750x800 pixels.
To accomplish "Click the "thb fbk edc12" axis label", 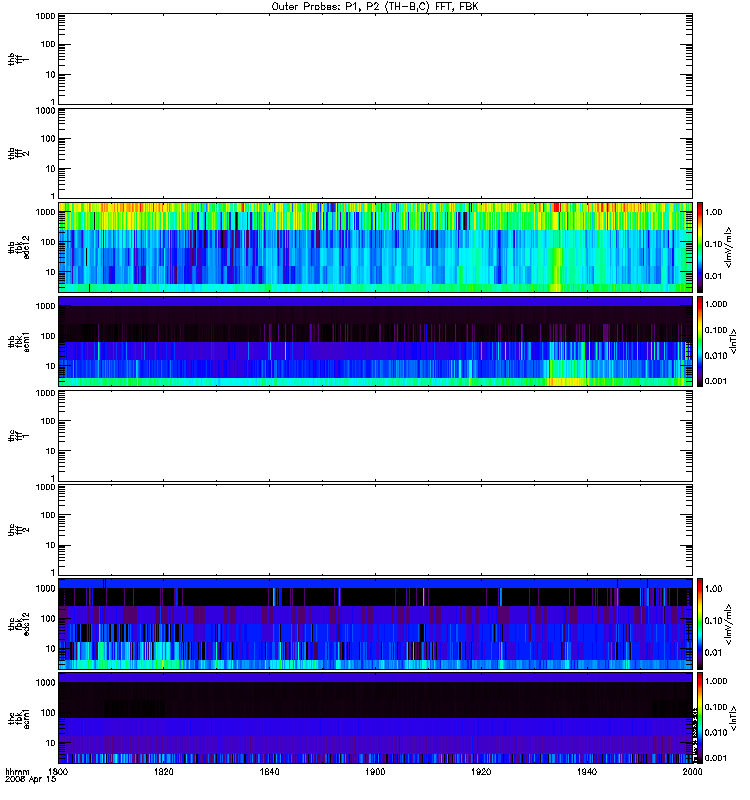I will pyautogui.click(x=18, y=247).
